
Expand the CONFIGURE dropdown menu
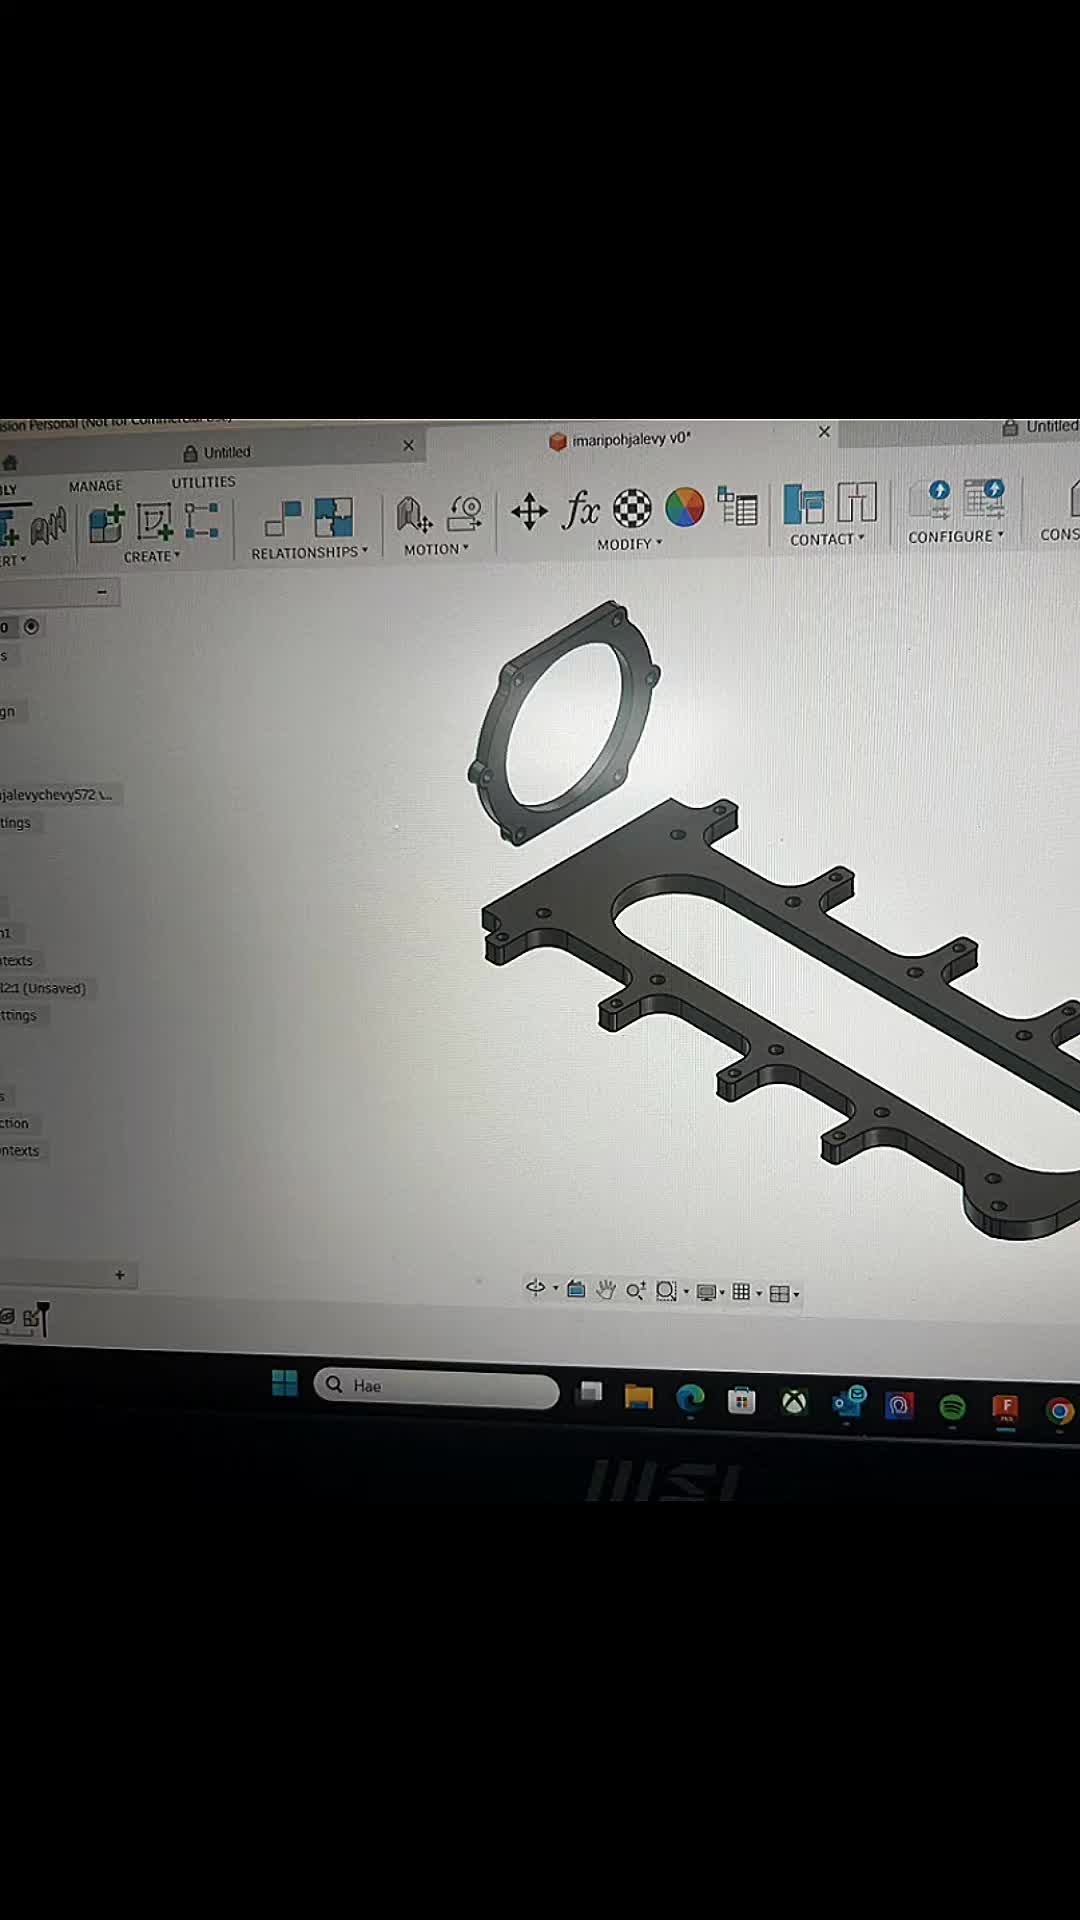coord(956,536)
